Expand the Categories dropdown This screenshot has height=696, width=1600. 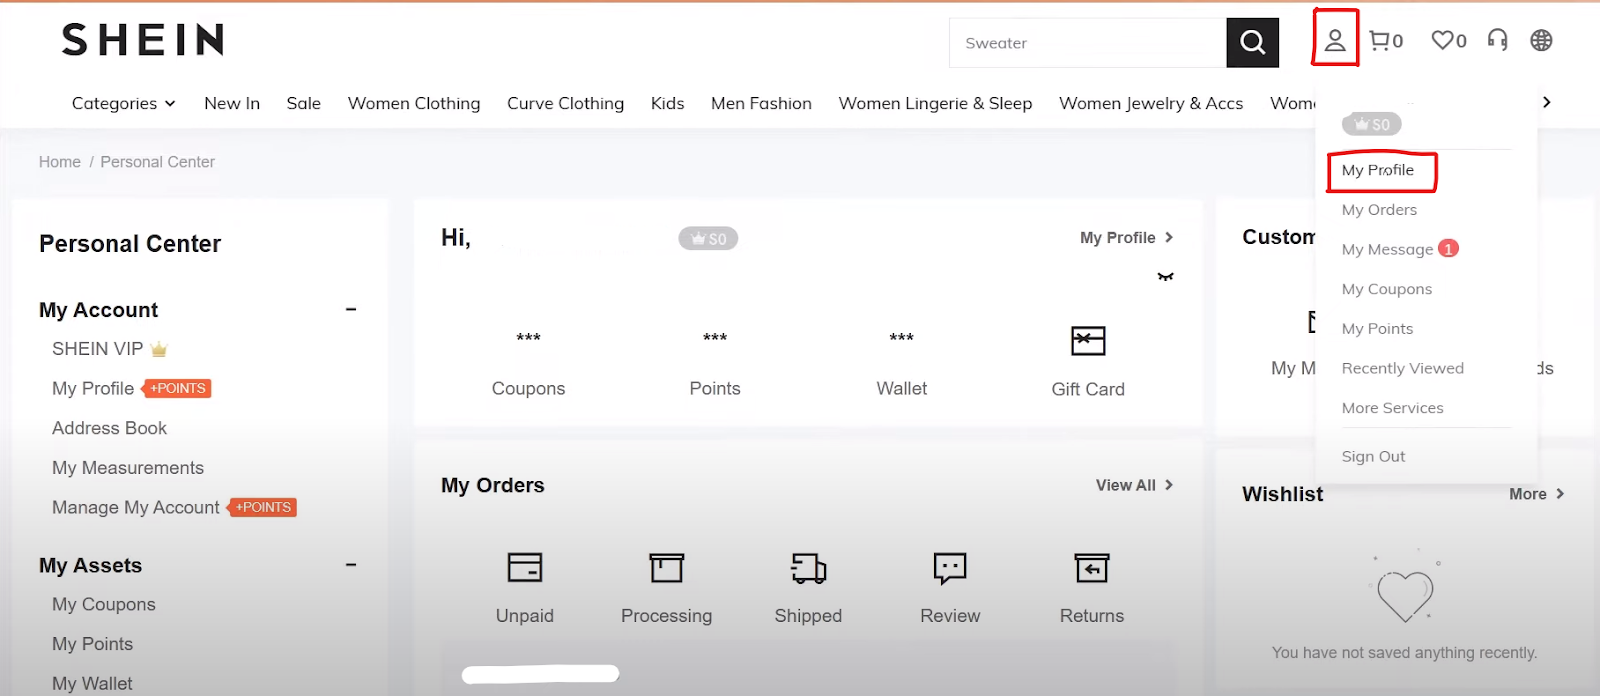click(123, 103)
